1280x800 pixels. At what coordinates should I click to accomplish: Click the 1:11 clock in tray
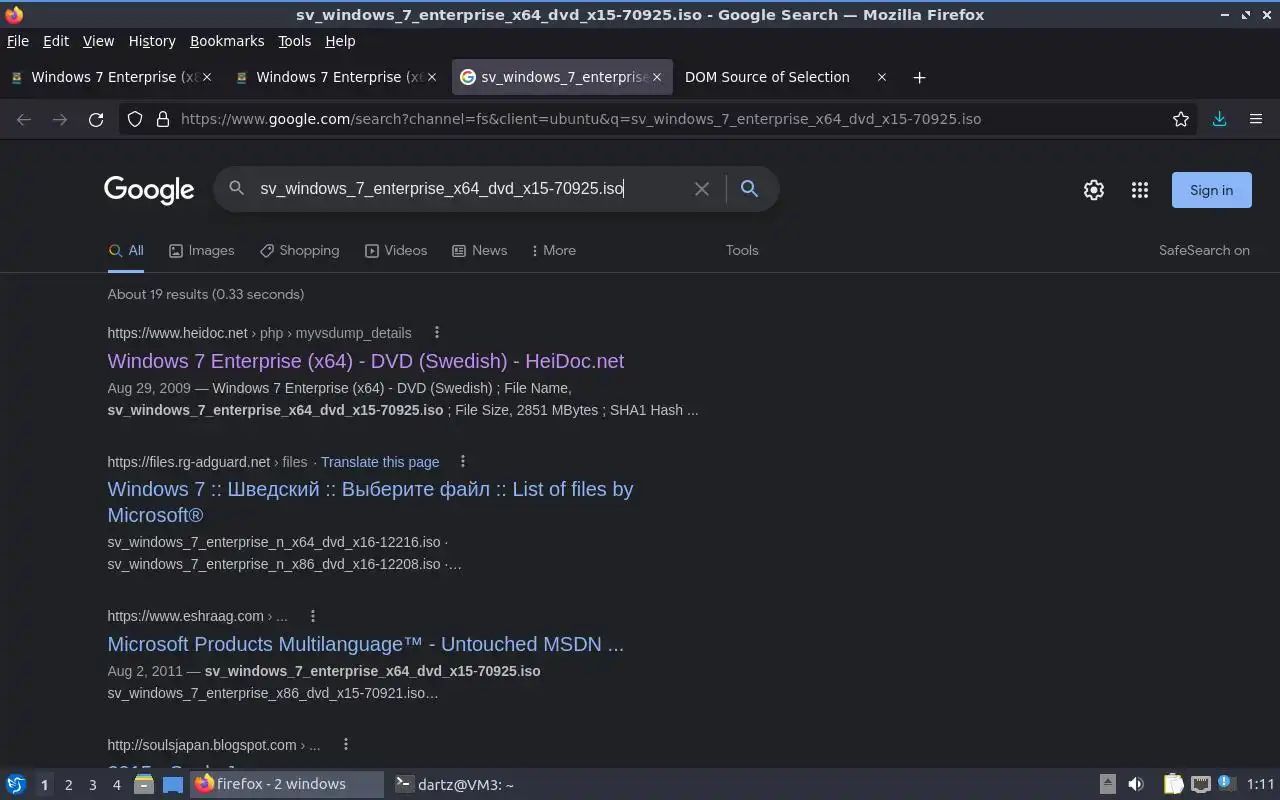coord(1261,784)
